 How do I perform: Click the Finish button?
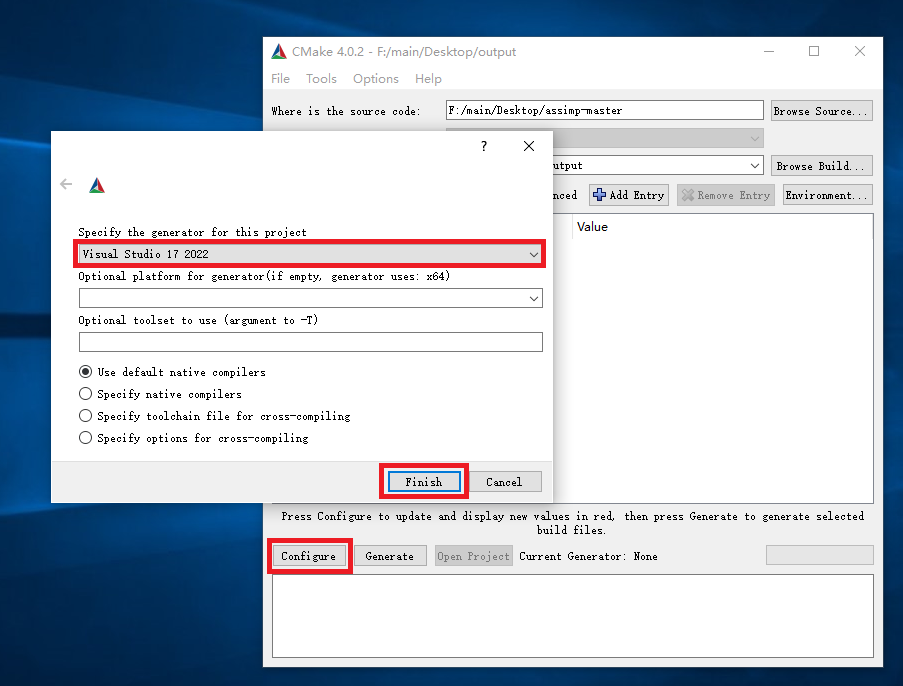pos(424,482)
